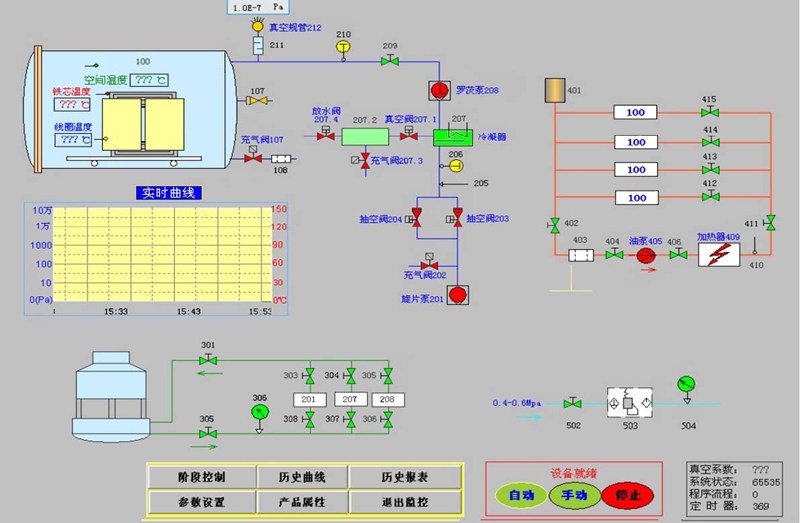Click the 设备就绪 status text

573,473
